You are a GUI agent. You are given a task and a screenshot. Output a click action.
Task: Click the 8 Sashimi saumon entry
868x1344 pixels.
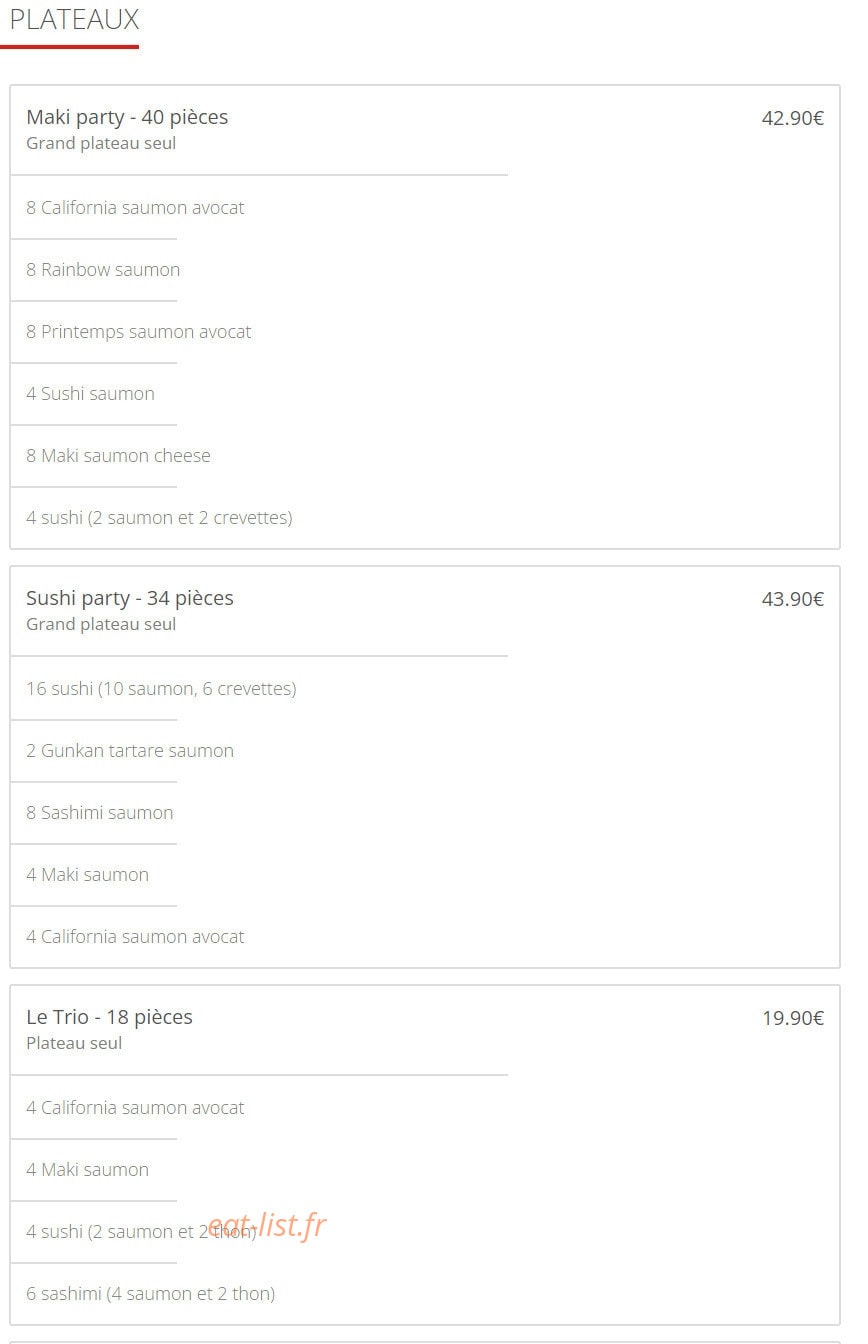[100, 813]
